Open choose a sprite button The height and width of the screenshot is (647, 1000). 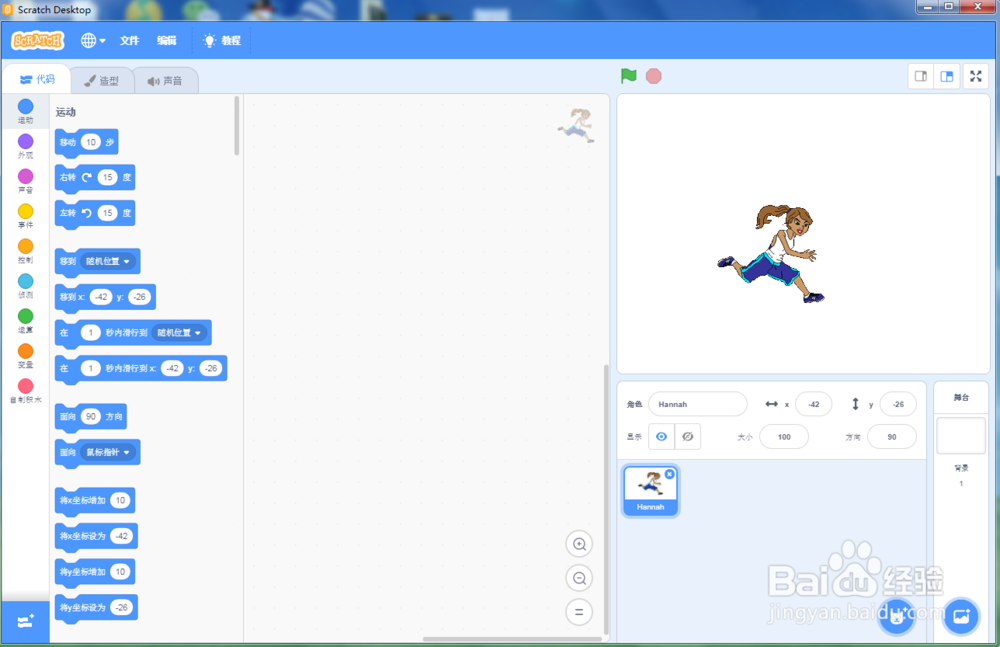click(x=897, y=616)
